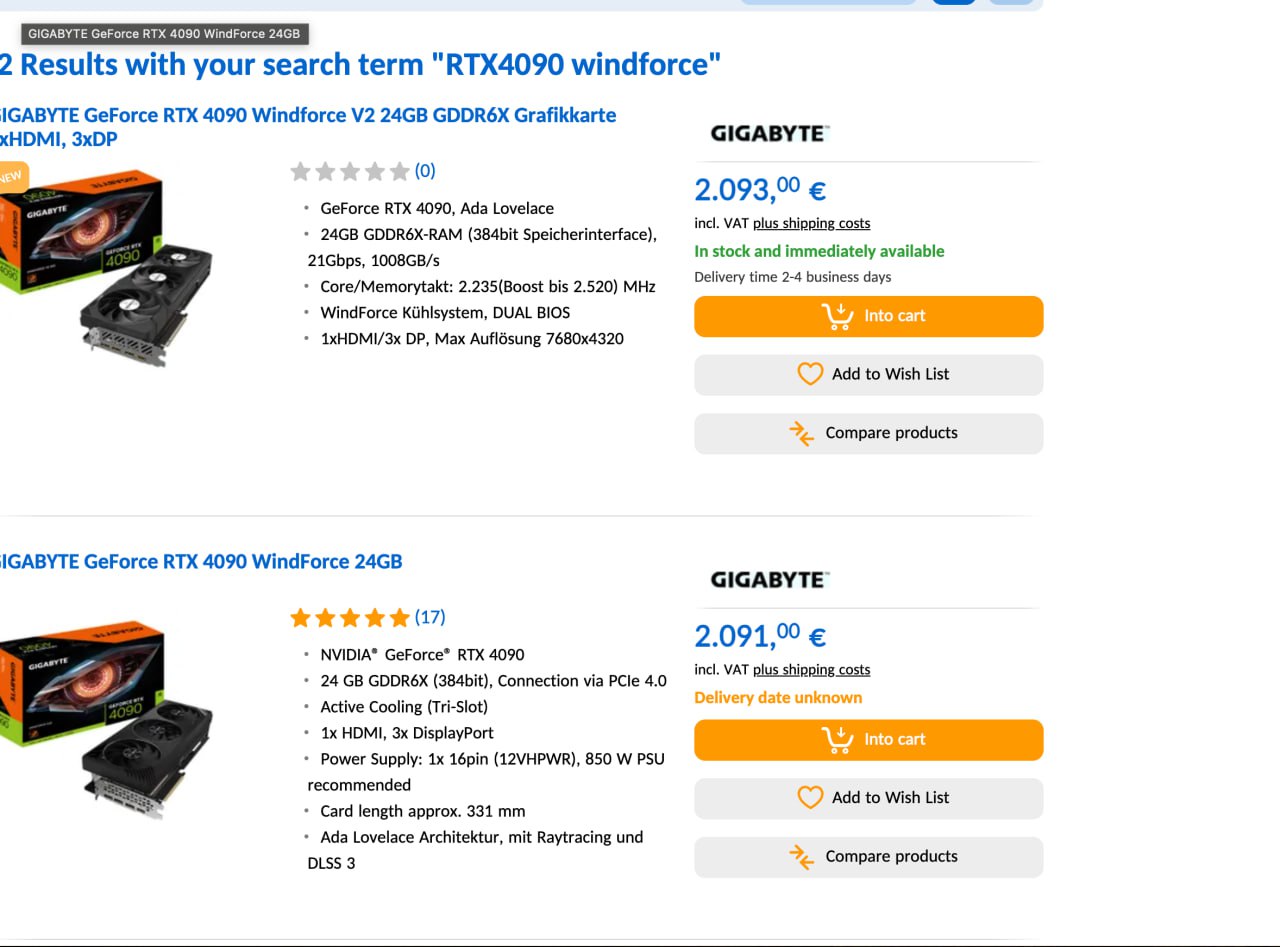Open shipping costs link under 2.093,00 €
This screenshot has width=1280, height=947.
click(811, 223)
